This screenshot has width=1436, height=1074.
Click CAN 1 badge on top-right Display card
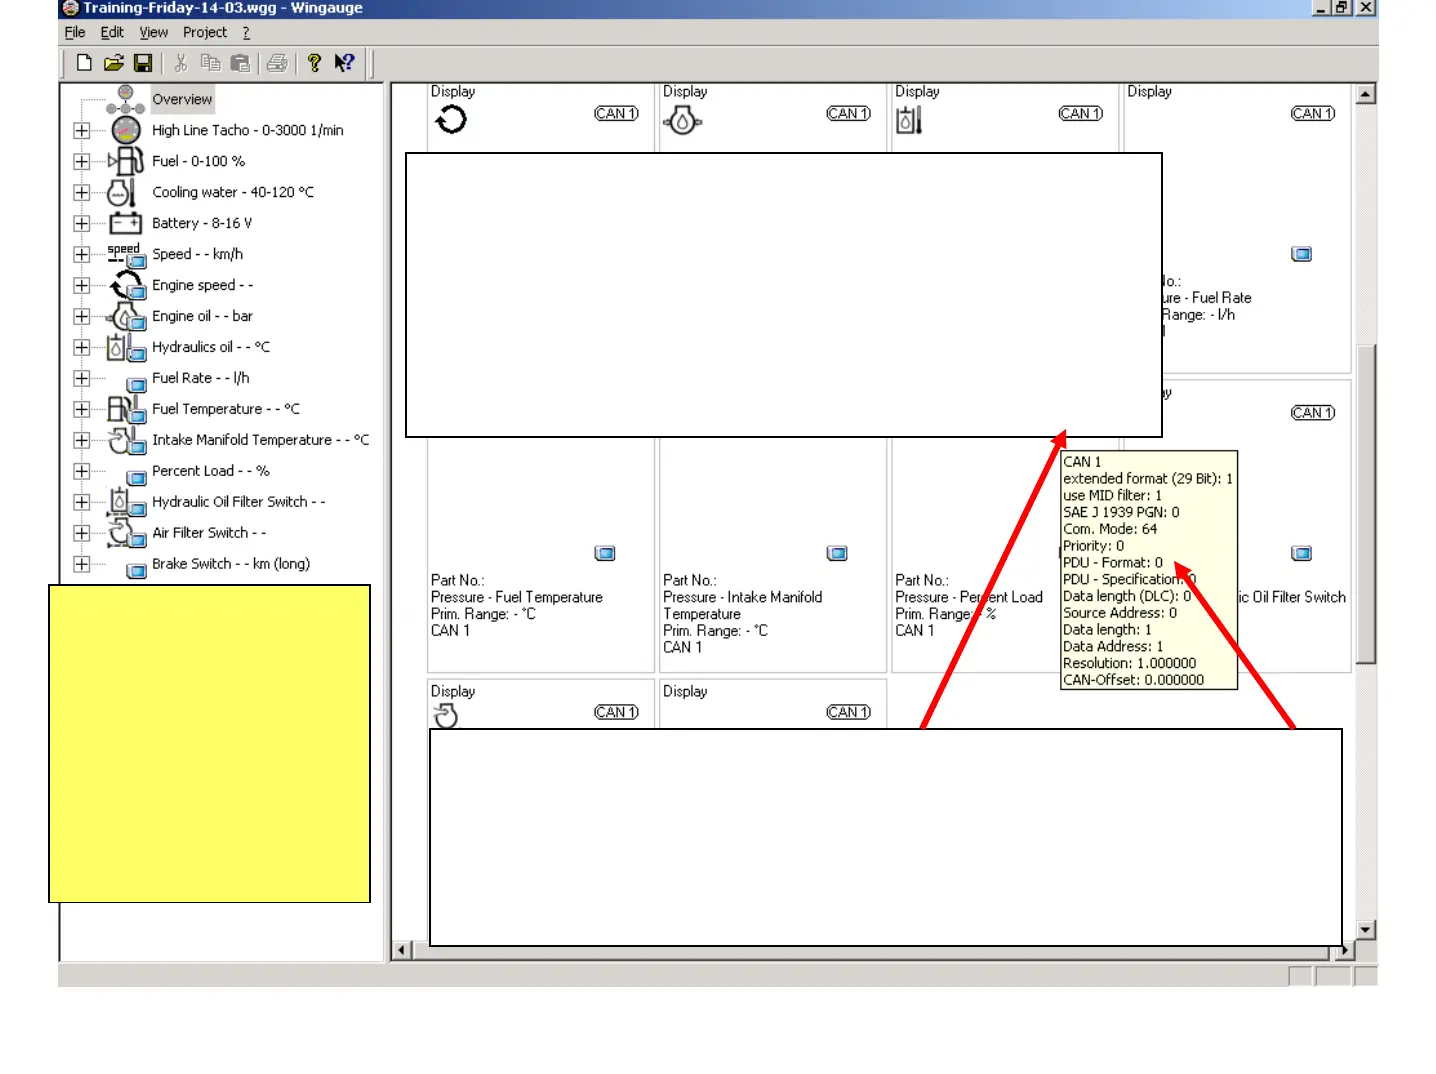click(x=1313, y=113)
